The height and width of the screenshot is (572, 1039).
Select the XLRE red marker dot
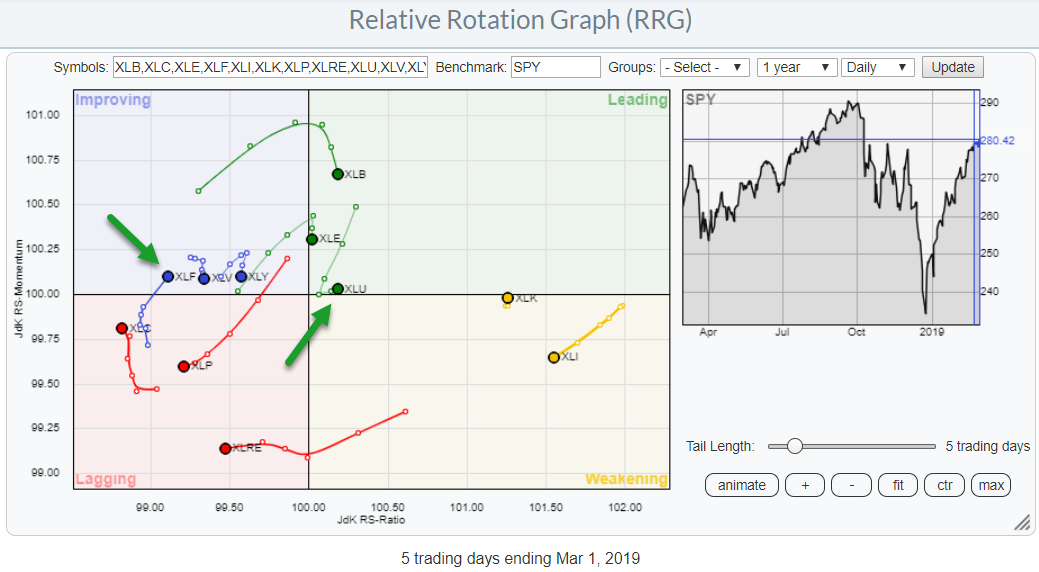tap(225, 448)
